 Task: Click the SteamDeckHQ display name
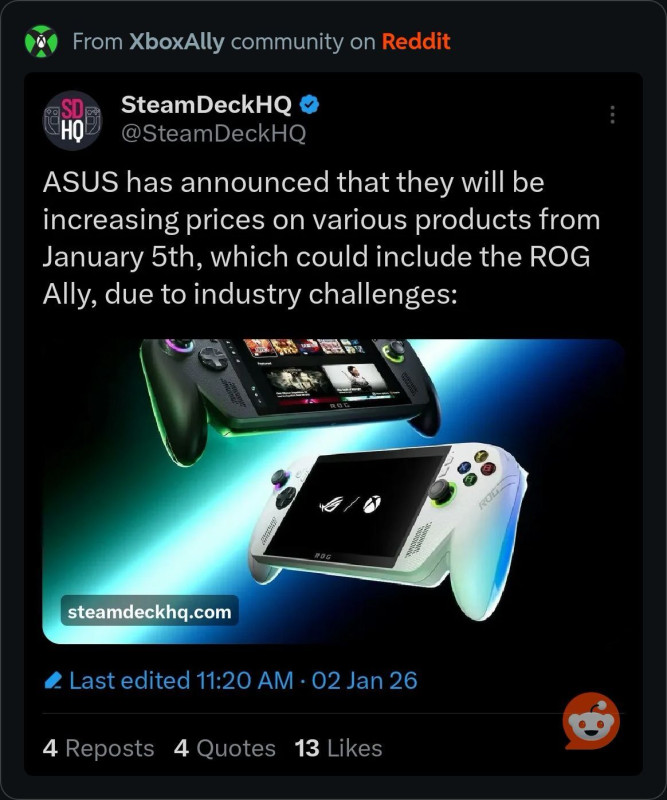[205, 105]
